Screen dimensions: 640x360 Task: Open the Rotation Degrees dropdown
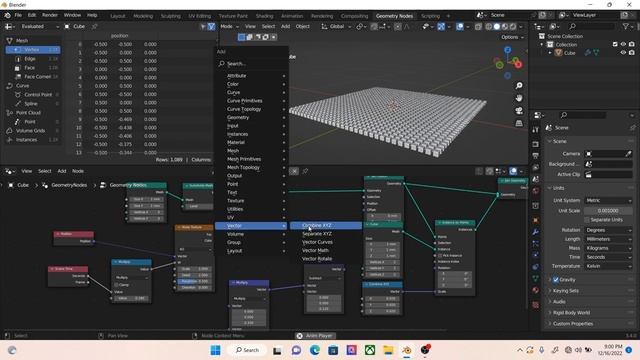click(608, 230)
